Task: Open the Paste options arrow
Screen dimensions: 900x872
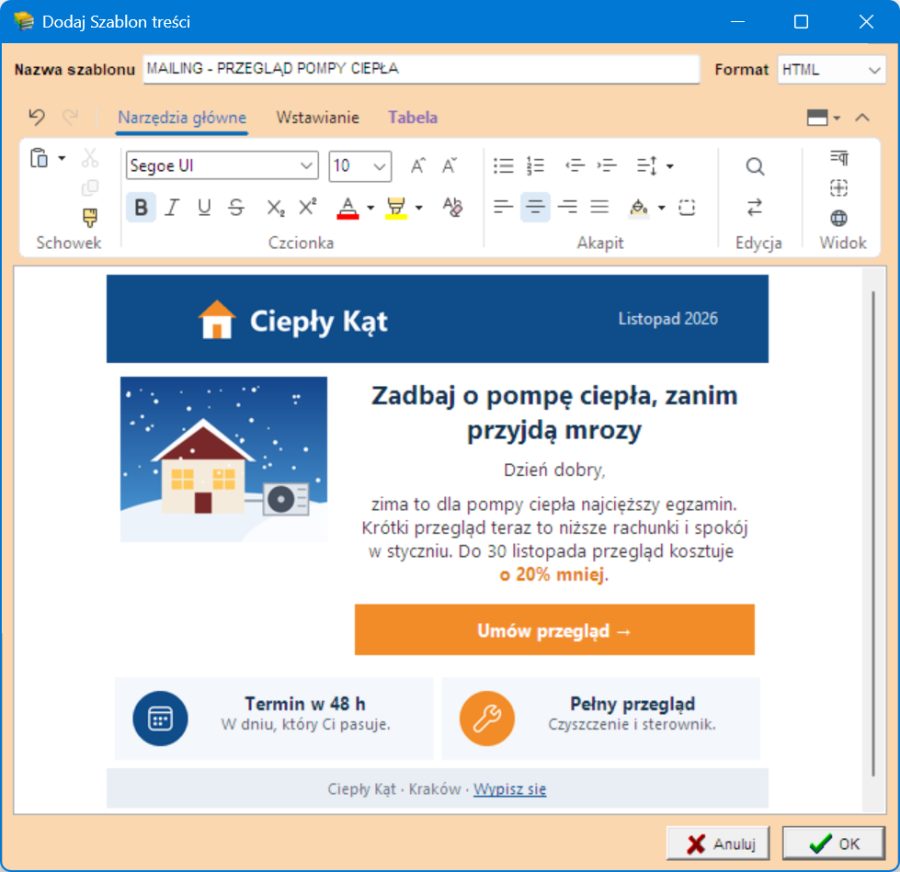Action: coord(61,158)
